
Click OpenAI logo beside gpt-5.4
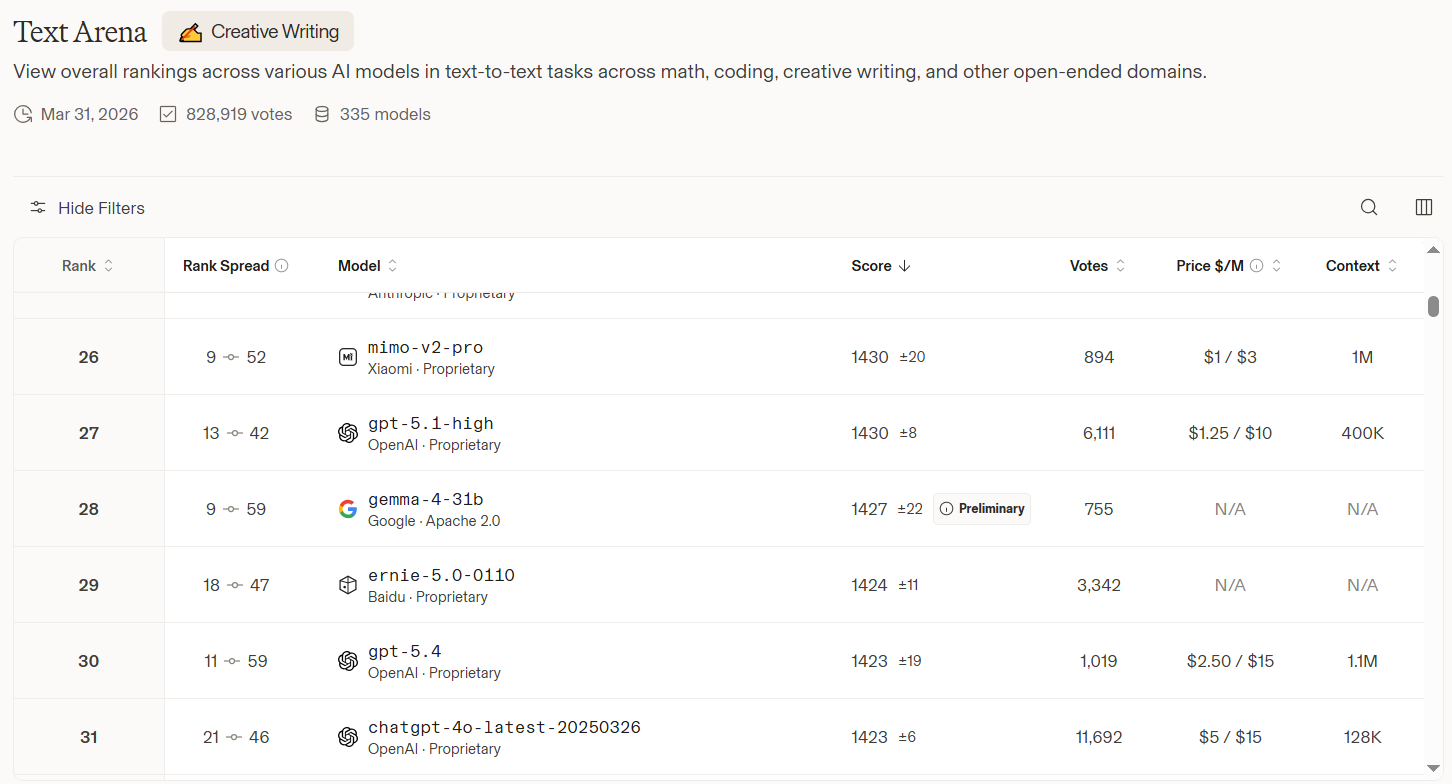[x=348, y=661]
